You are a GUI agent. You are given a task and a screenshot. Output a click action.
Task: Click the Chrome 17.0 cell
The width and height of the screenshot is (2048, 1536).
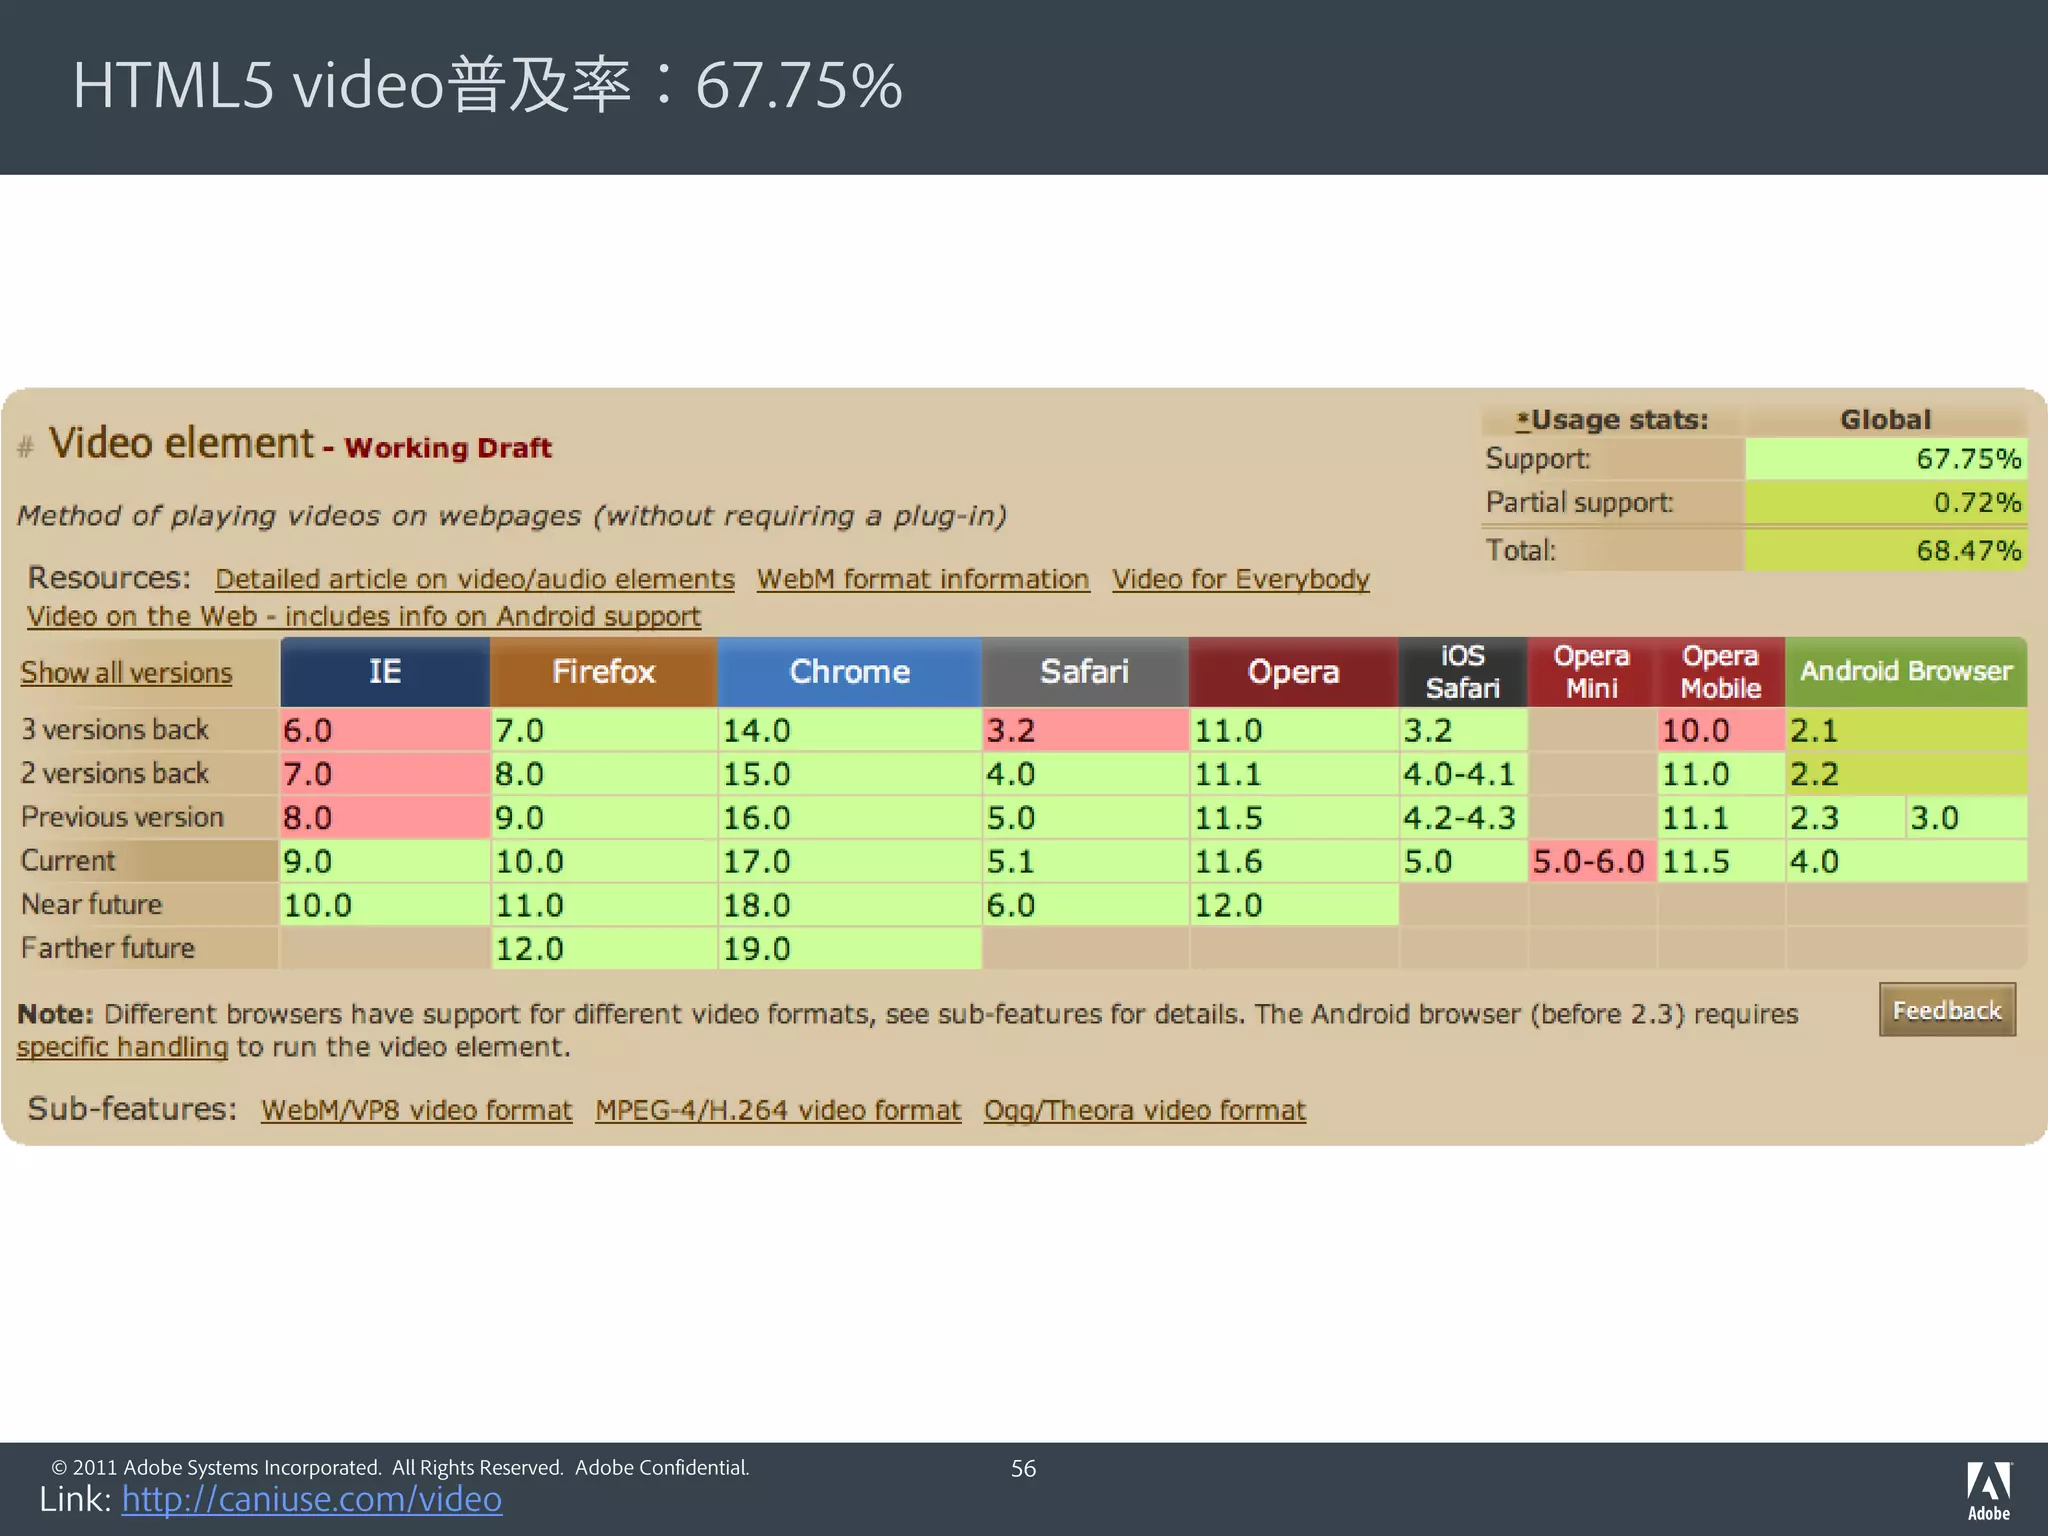pyautogui.click(x=850, y=861)
